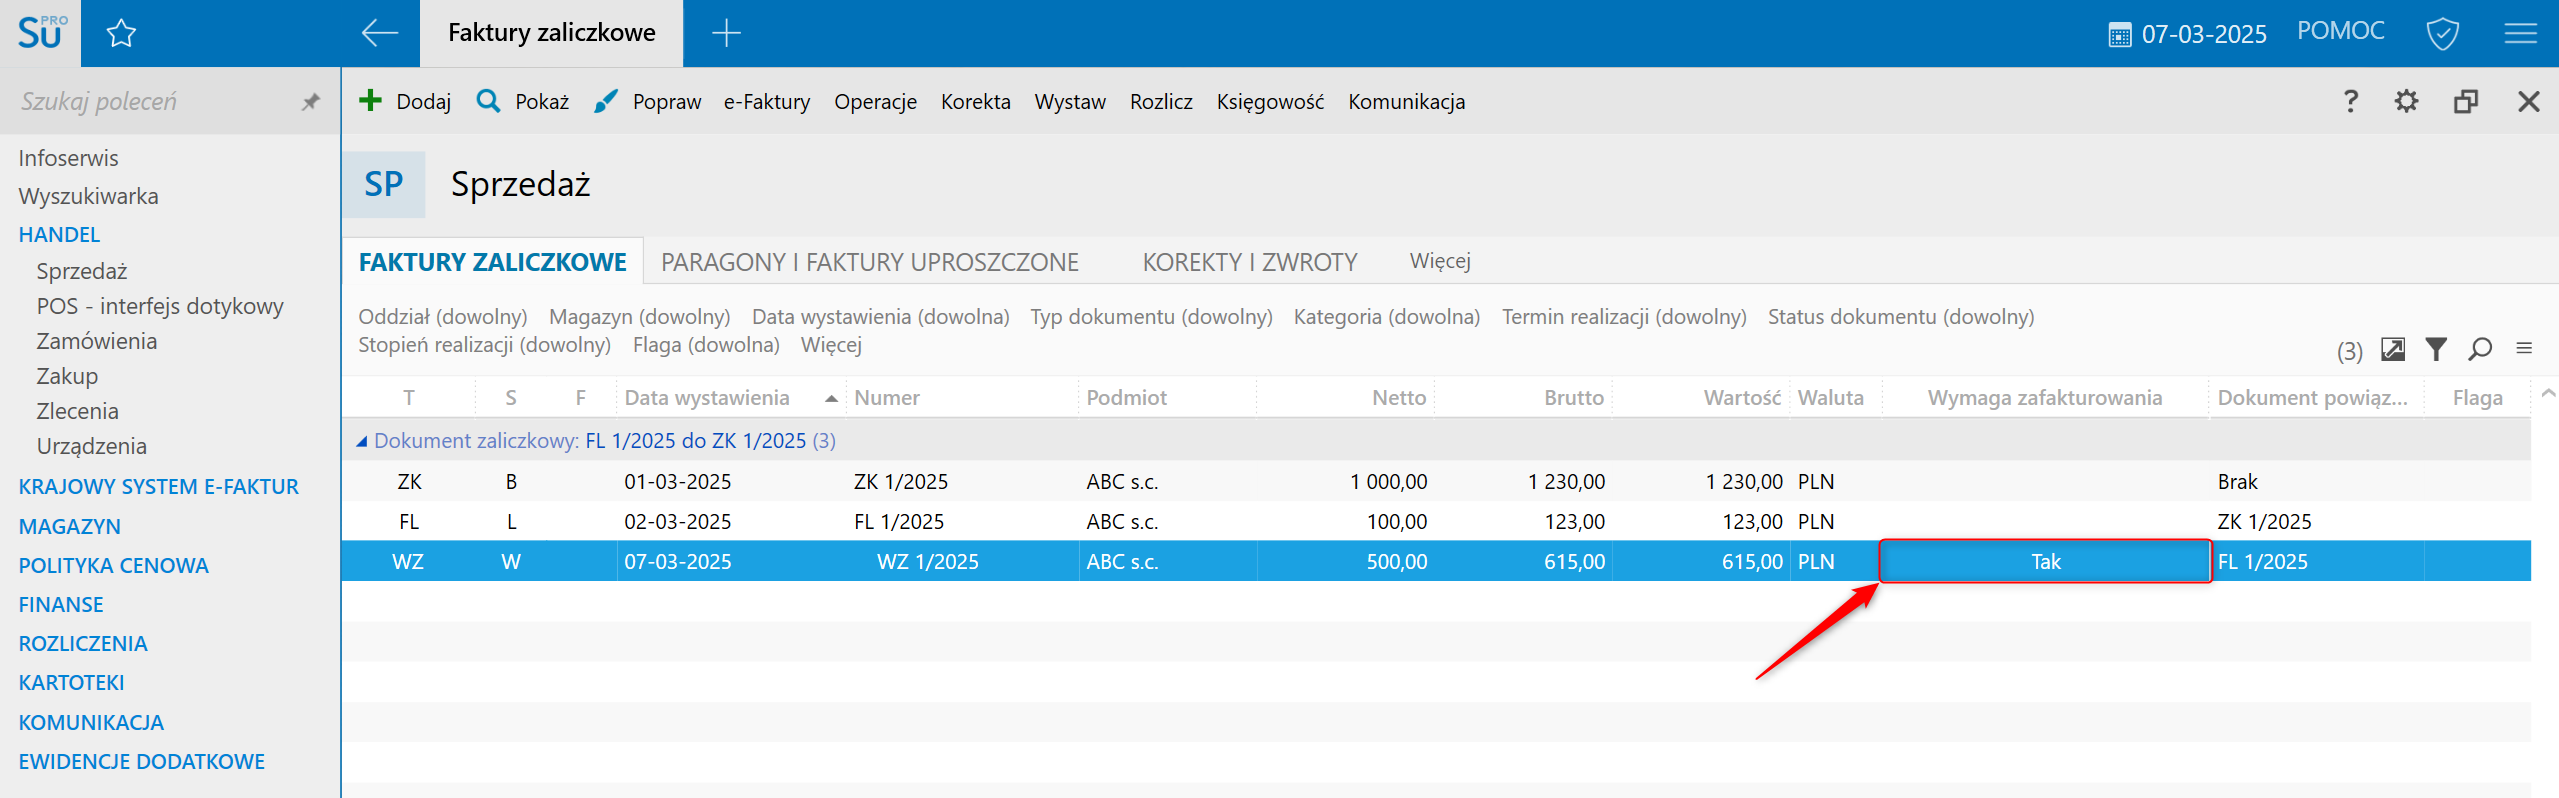Click the filter funnel icon

coord(2436,349)
